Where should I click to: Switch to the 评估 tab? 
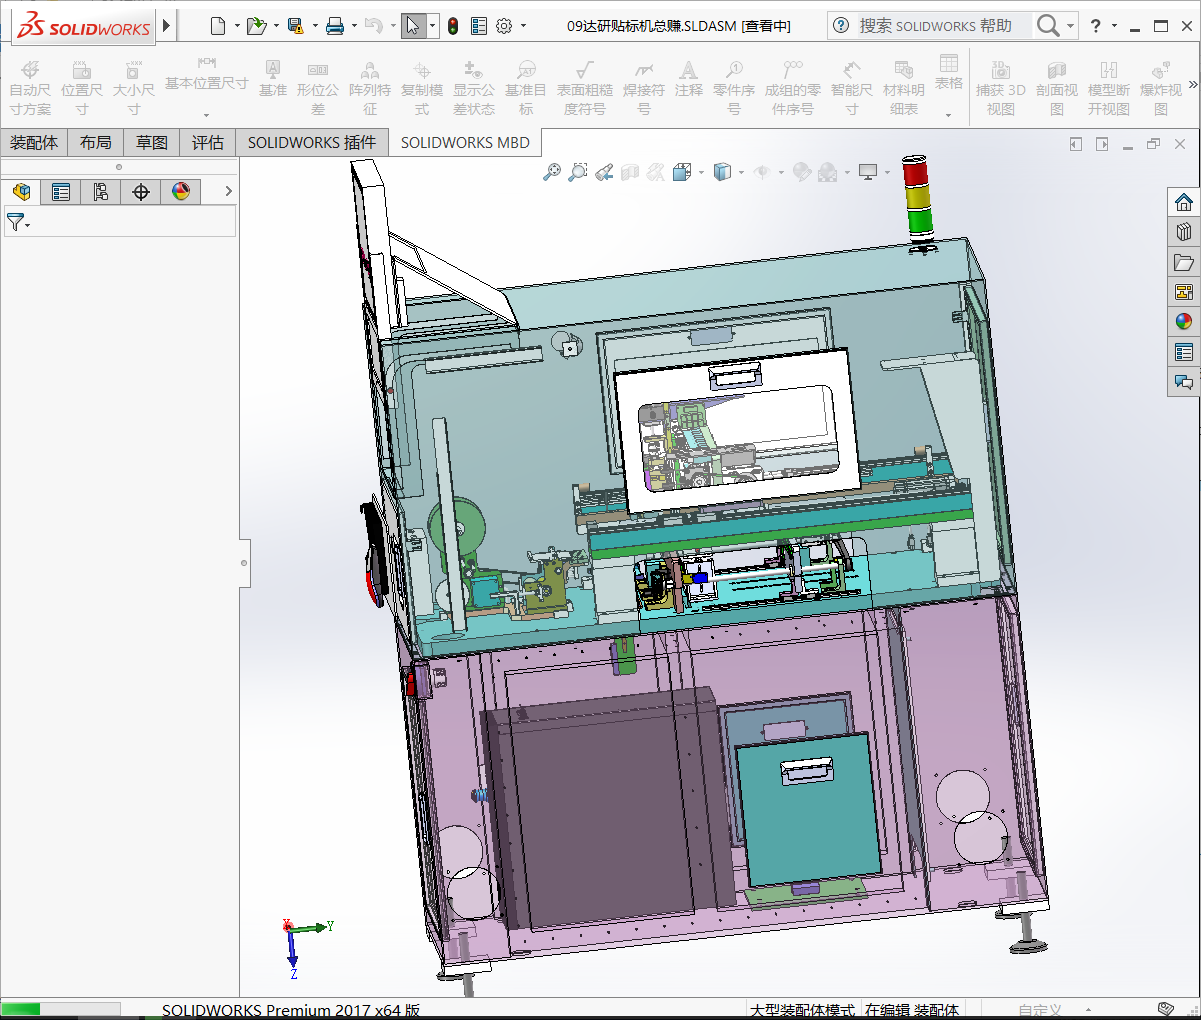pyautogui.click(x=208, y=143)
